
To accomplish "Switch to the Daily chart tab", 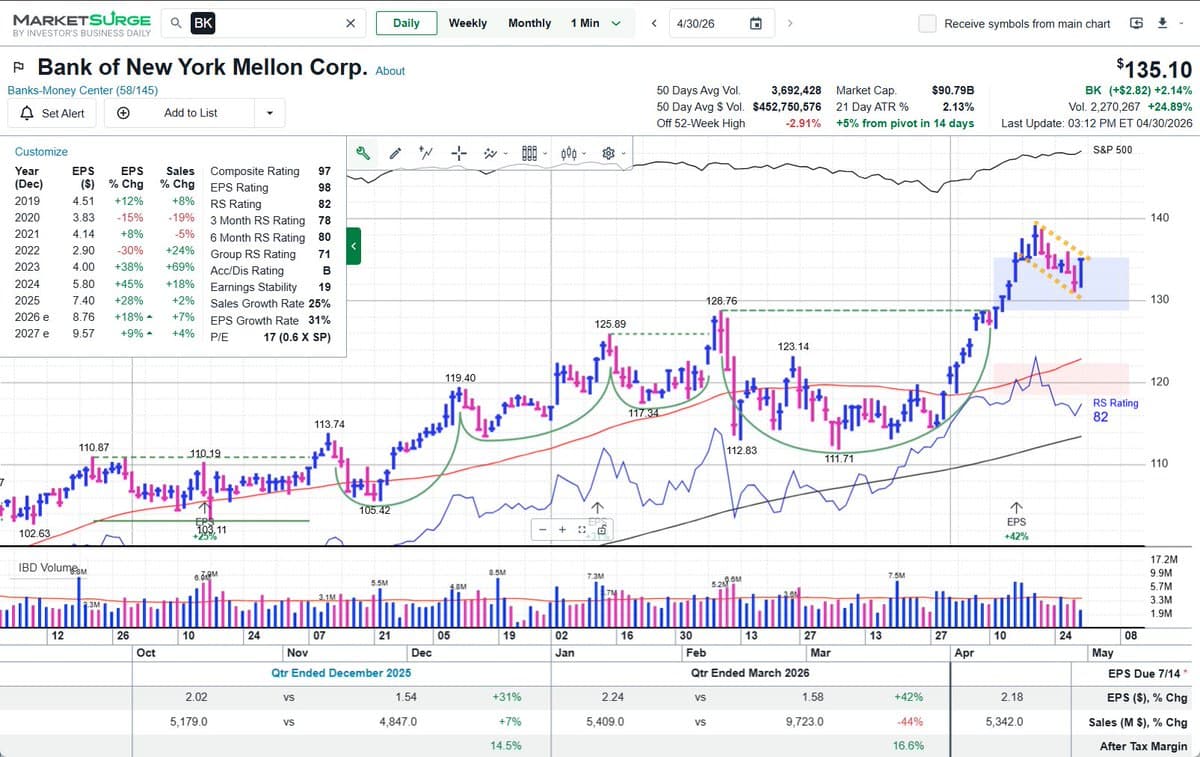I will (406, 23).
